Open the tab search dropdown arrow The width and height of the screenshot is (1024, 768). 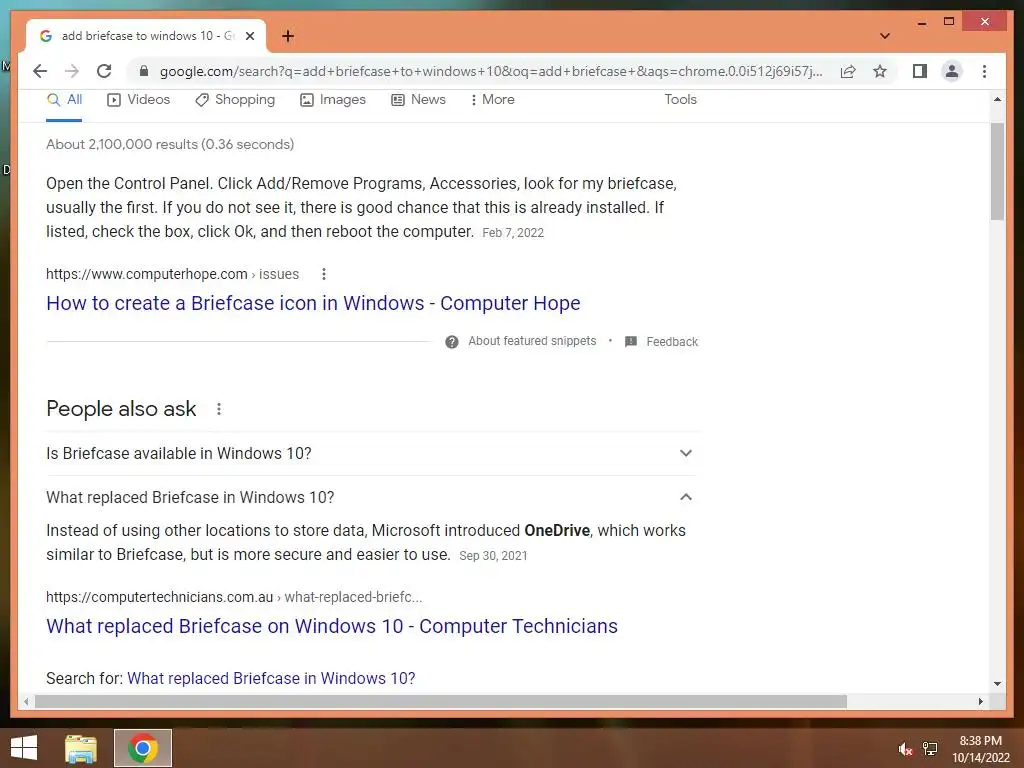885,36
